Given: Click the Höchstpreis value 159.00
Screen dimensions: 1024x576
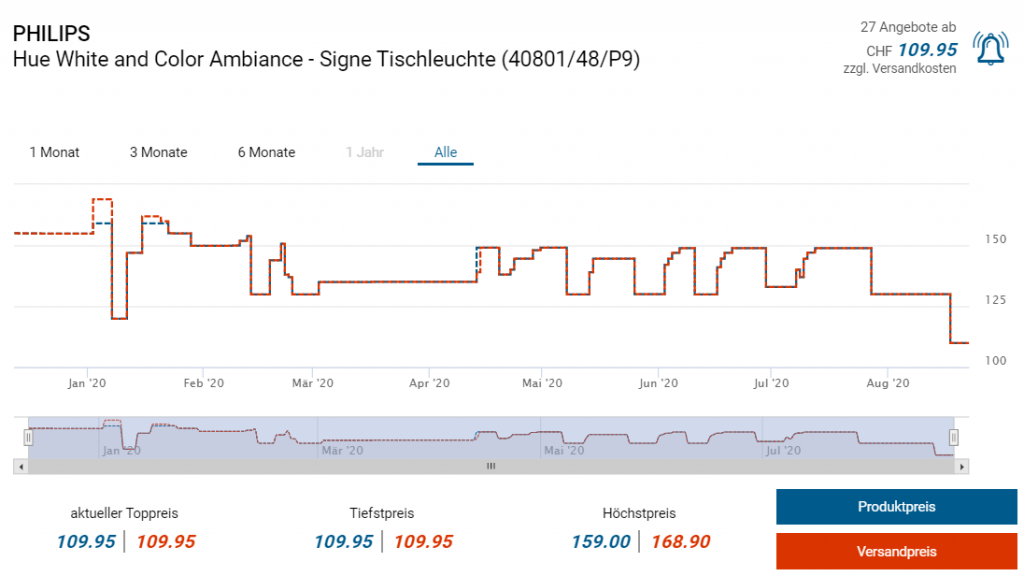Looking at the screenshot, I should 601,542.
